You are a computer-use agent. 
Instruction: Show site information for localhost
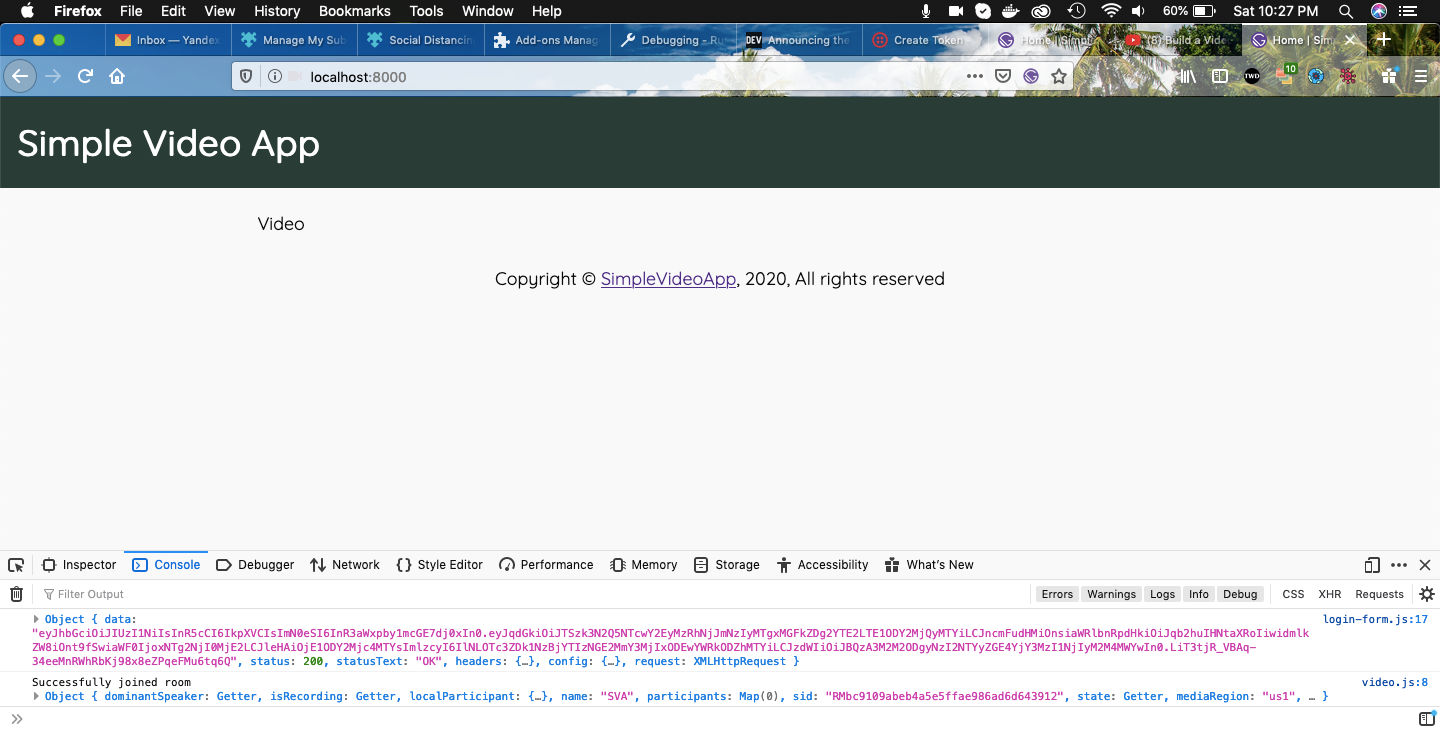click(274, 76)
